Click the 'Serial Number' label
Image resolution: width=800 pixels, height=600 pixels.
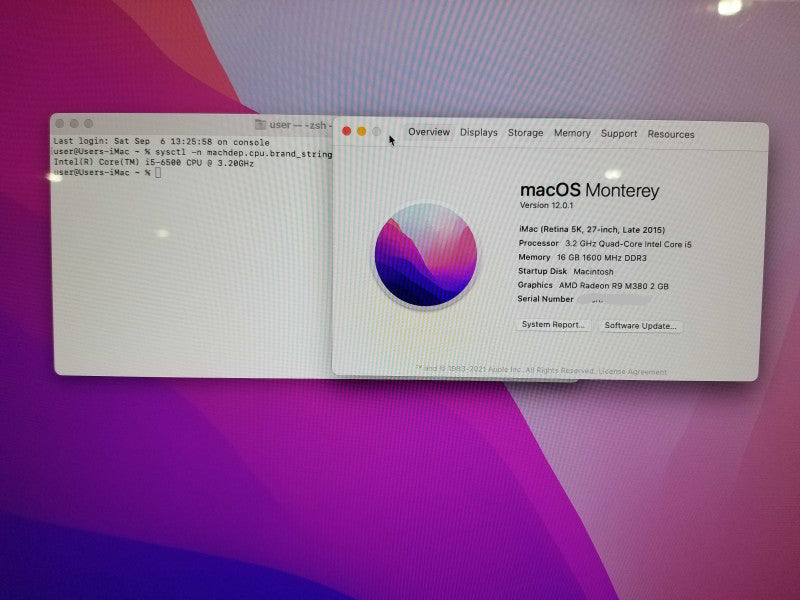(x=545, y=299)
